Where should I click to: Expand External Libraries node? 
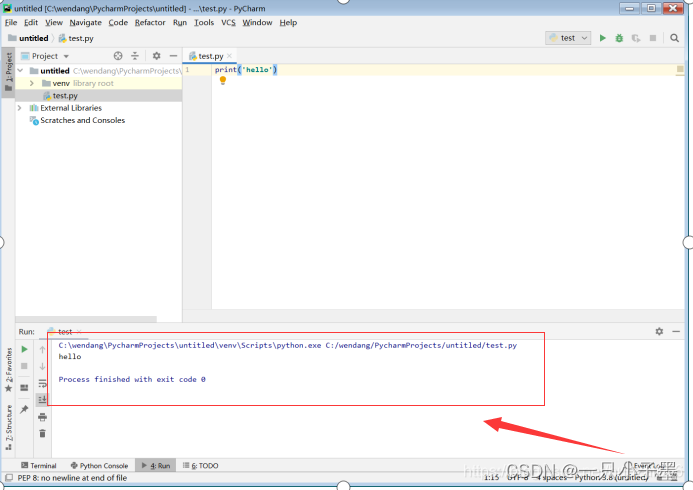[x=19, y=108]
